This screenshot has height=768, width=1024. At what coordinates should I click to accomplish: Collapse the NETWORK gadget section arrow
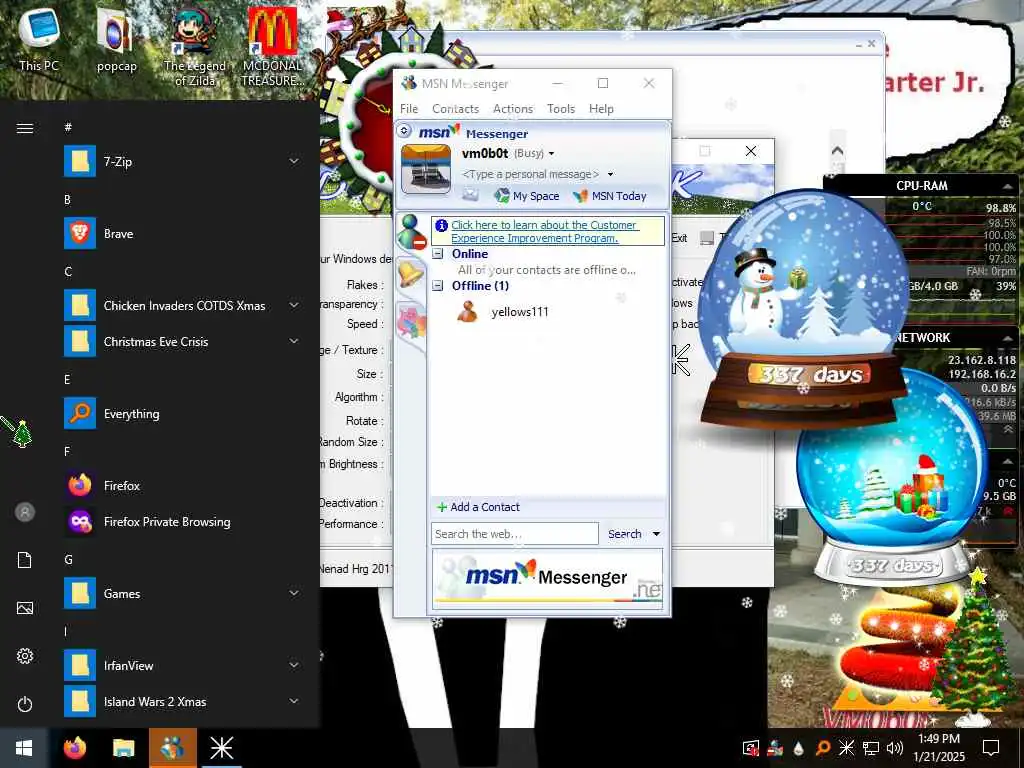1007,338
